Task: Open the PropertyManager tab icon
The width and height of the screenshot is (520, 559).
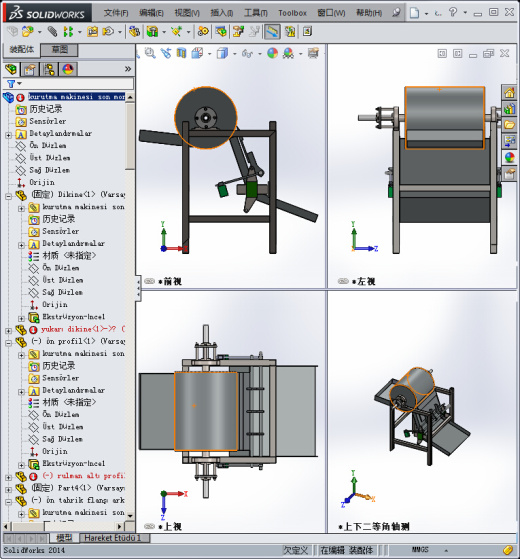Action: [x=30, y=69]
